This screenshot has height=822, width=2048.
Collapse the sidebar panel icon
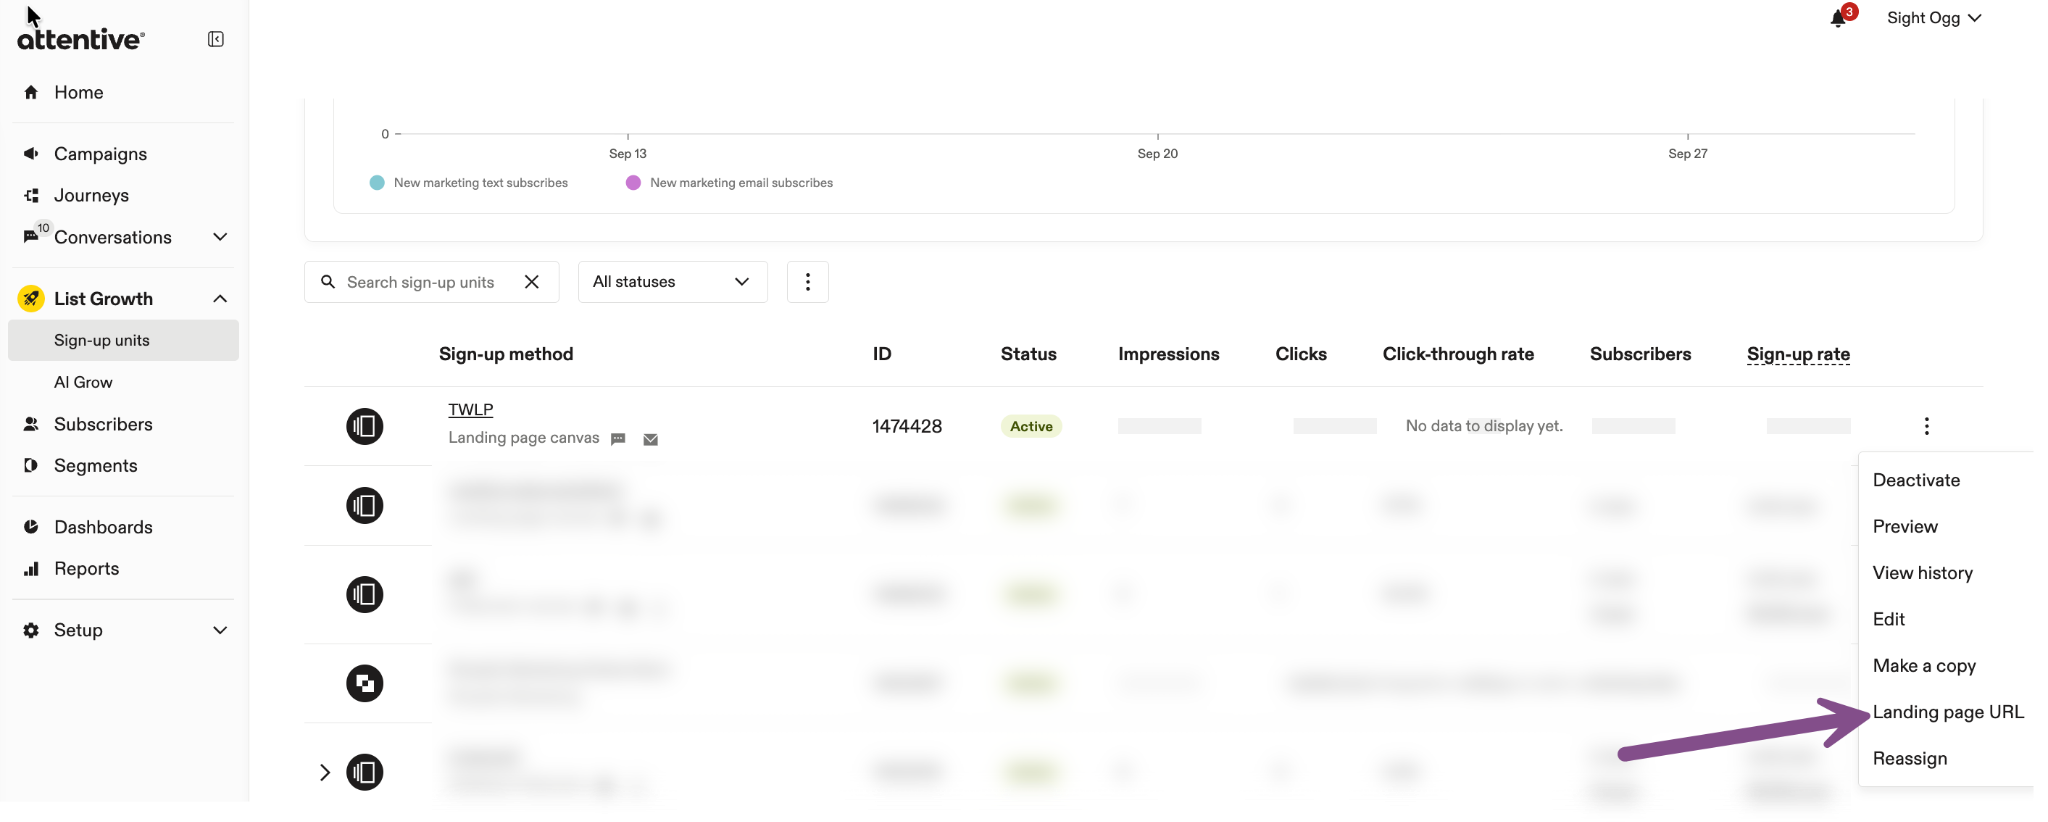(x=216, y=39)
